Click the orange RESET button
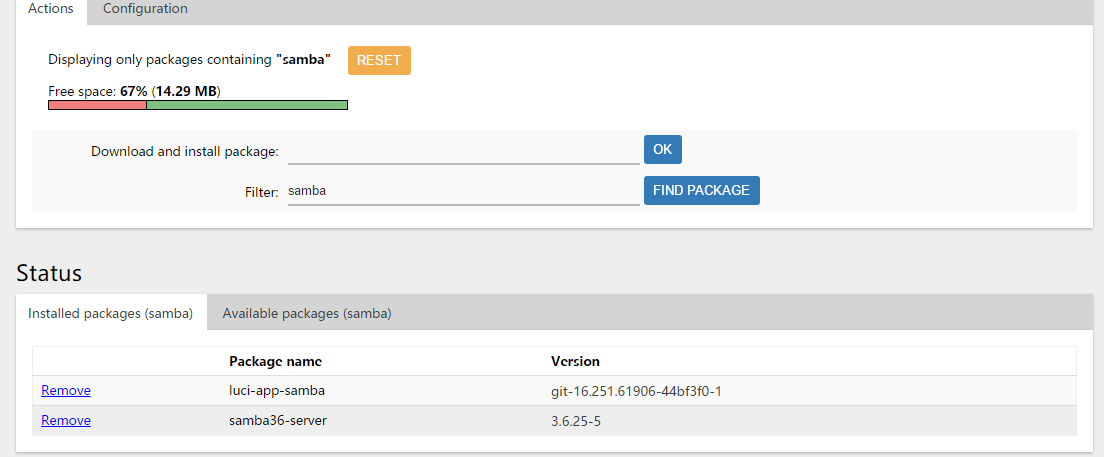This screenshot has width=1104, height=457. pyautogui.click(x=379, y=61)
